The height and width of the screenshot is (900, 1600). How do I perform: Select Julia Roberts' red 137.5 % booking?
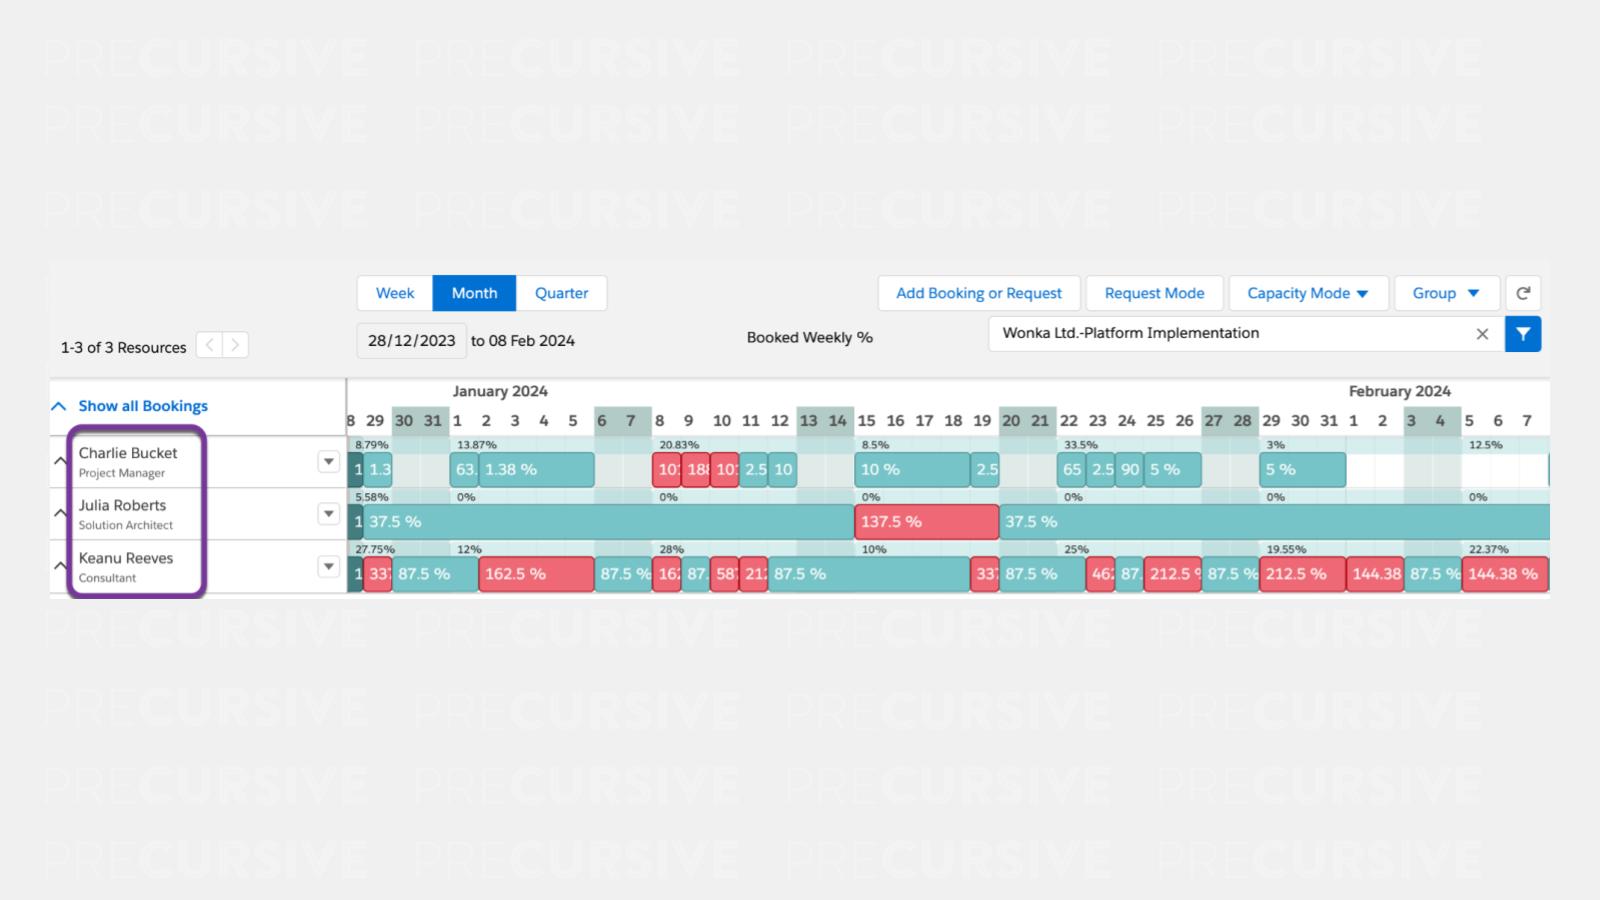(x=927, y=521)
